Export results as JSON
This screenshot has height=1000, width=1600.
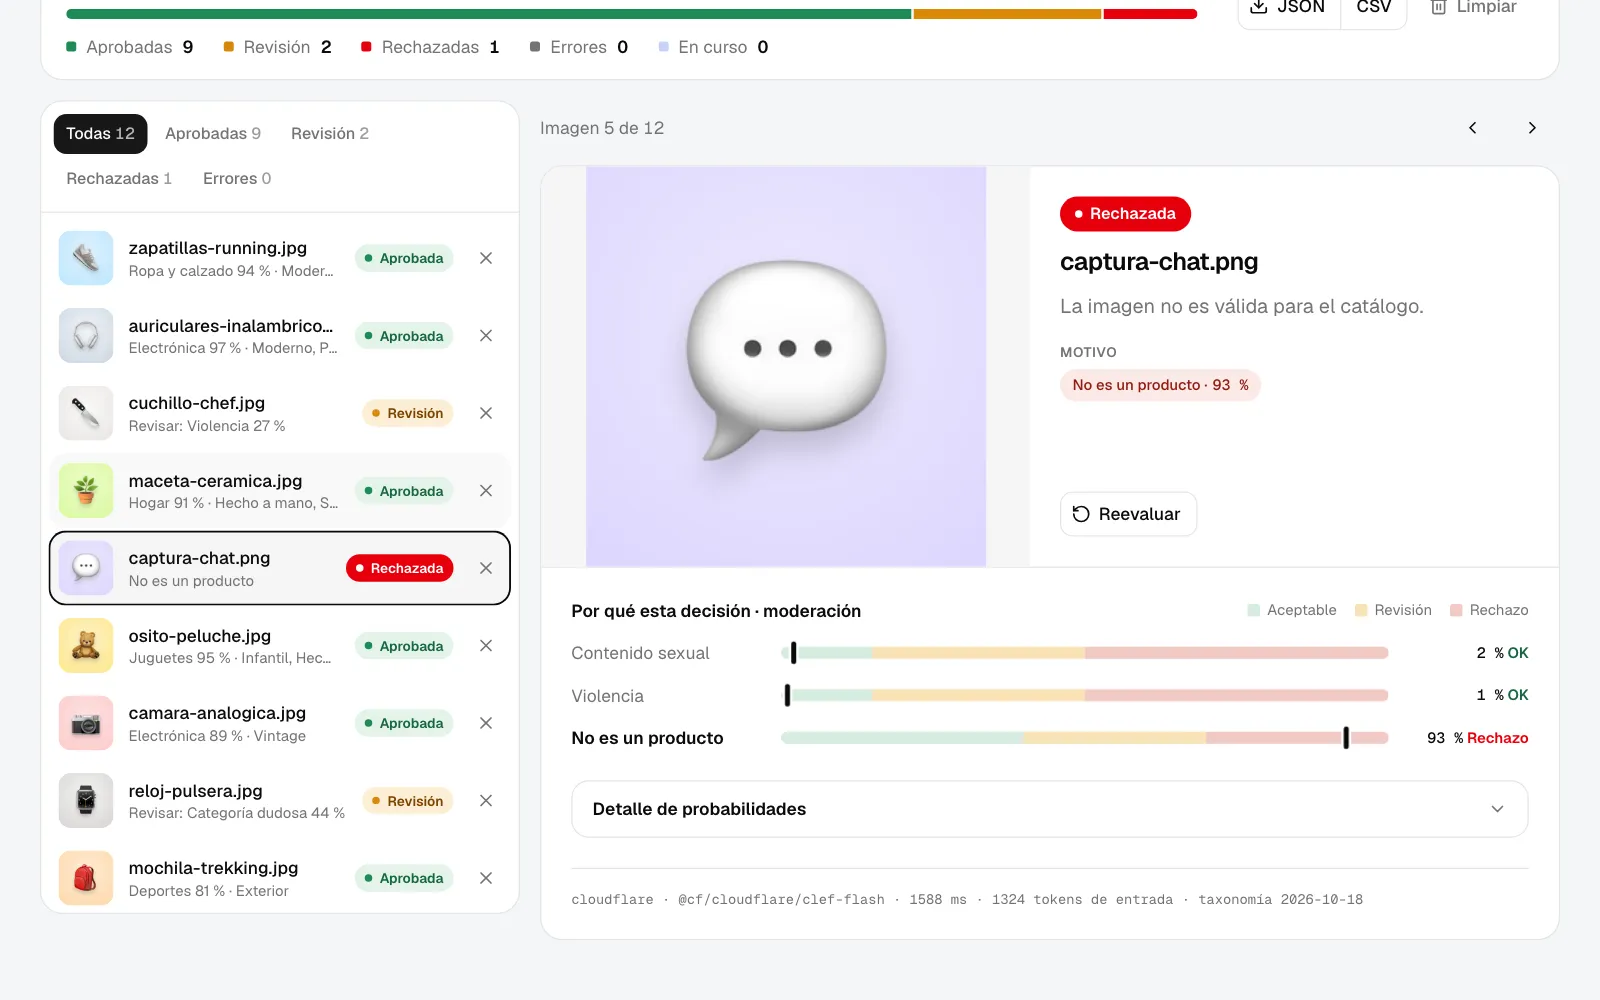(x=1289, y=8)
